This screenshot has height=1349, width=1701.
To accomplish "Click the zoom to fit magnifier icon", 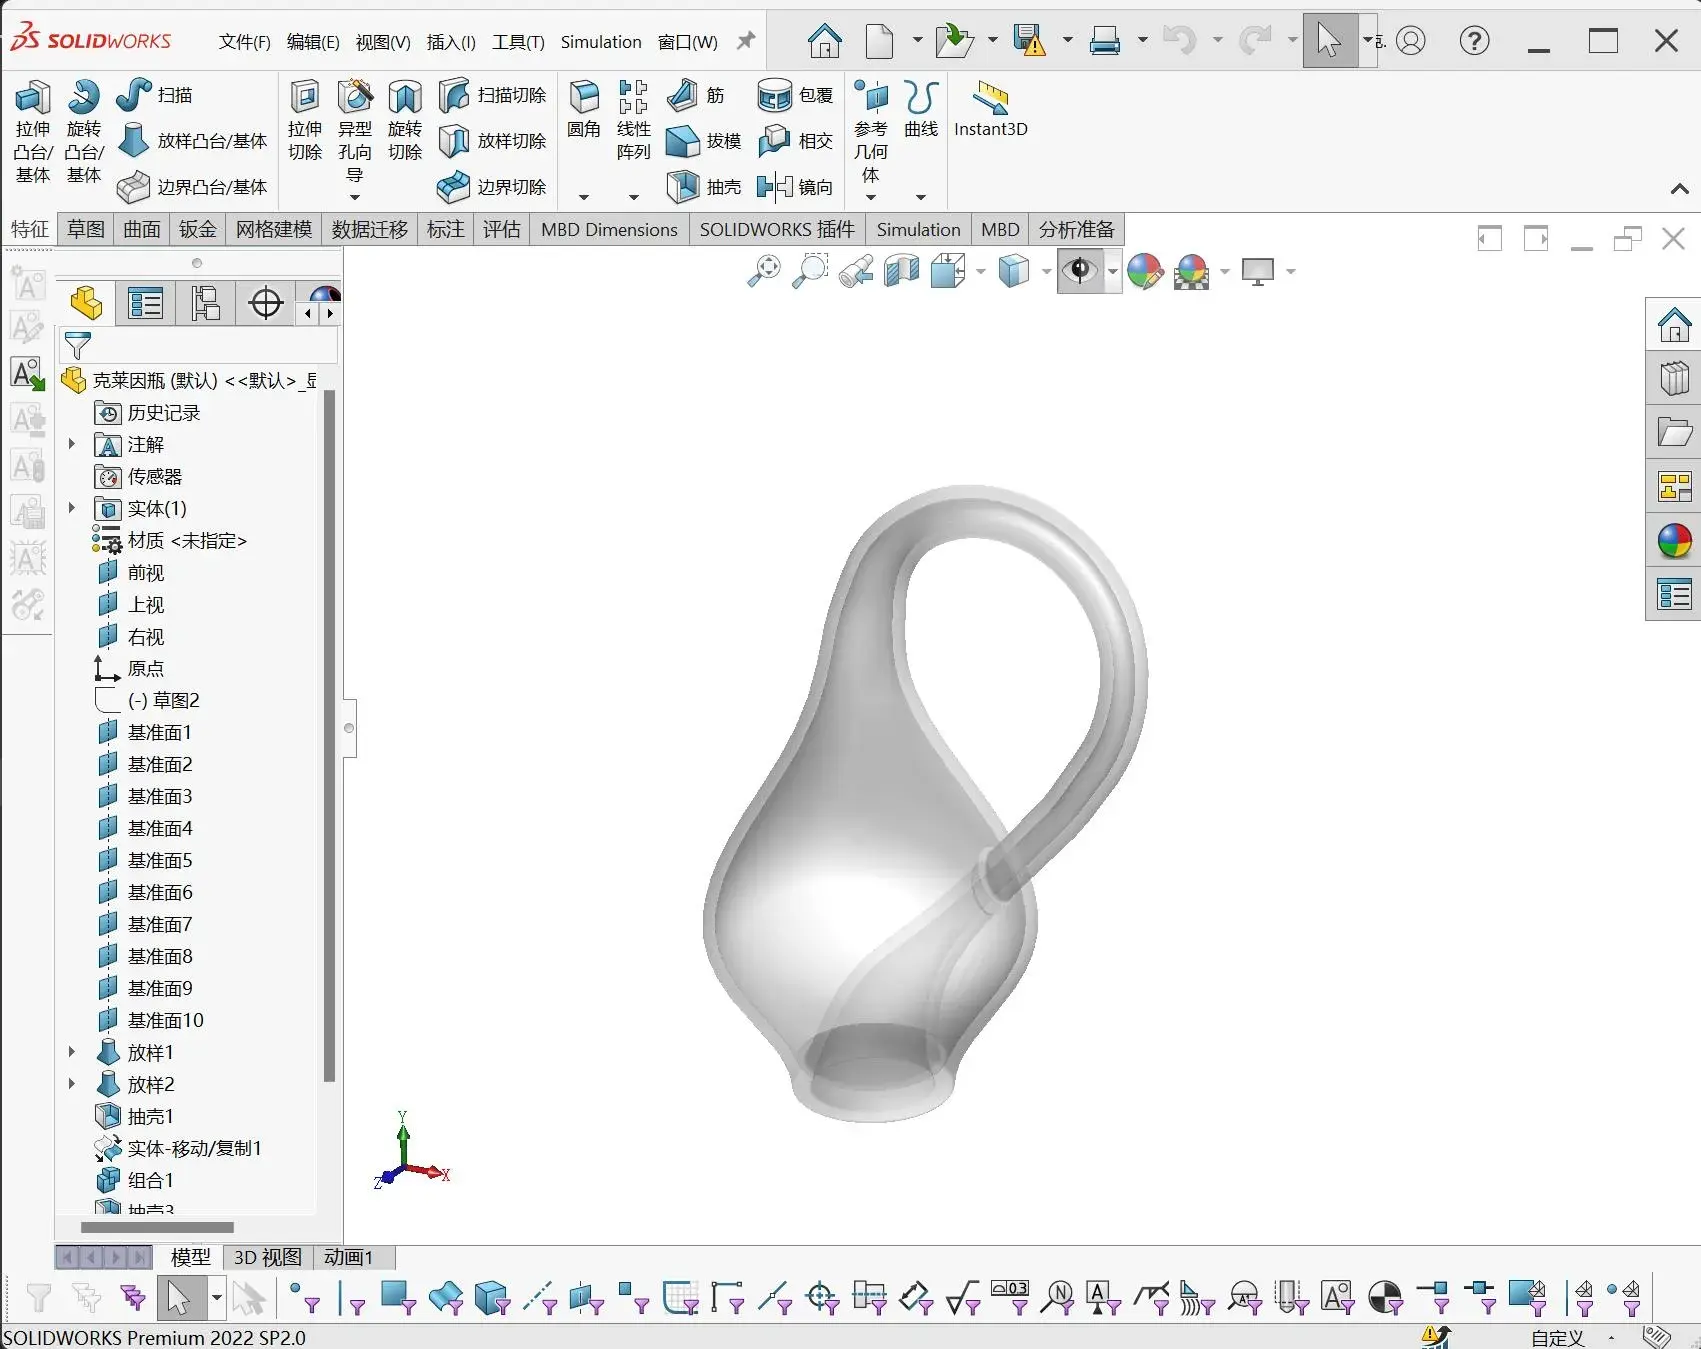I will (764, 271).
